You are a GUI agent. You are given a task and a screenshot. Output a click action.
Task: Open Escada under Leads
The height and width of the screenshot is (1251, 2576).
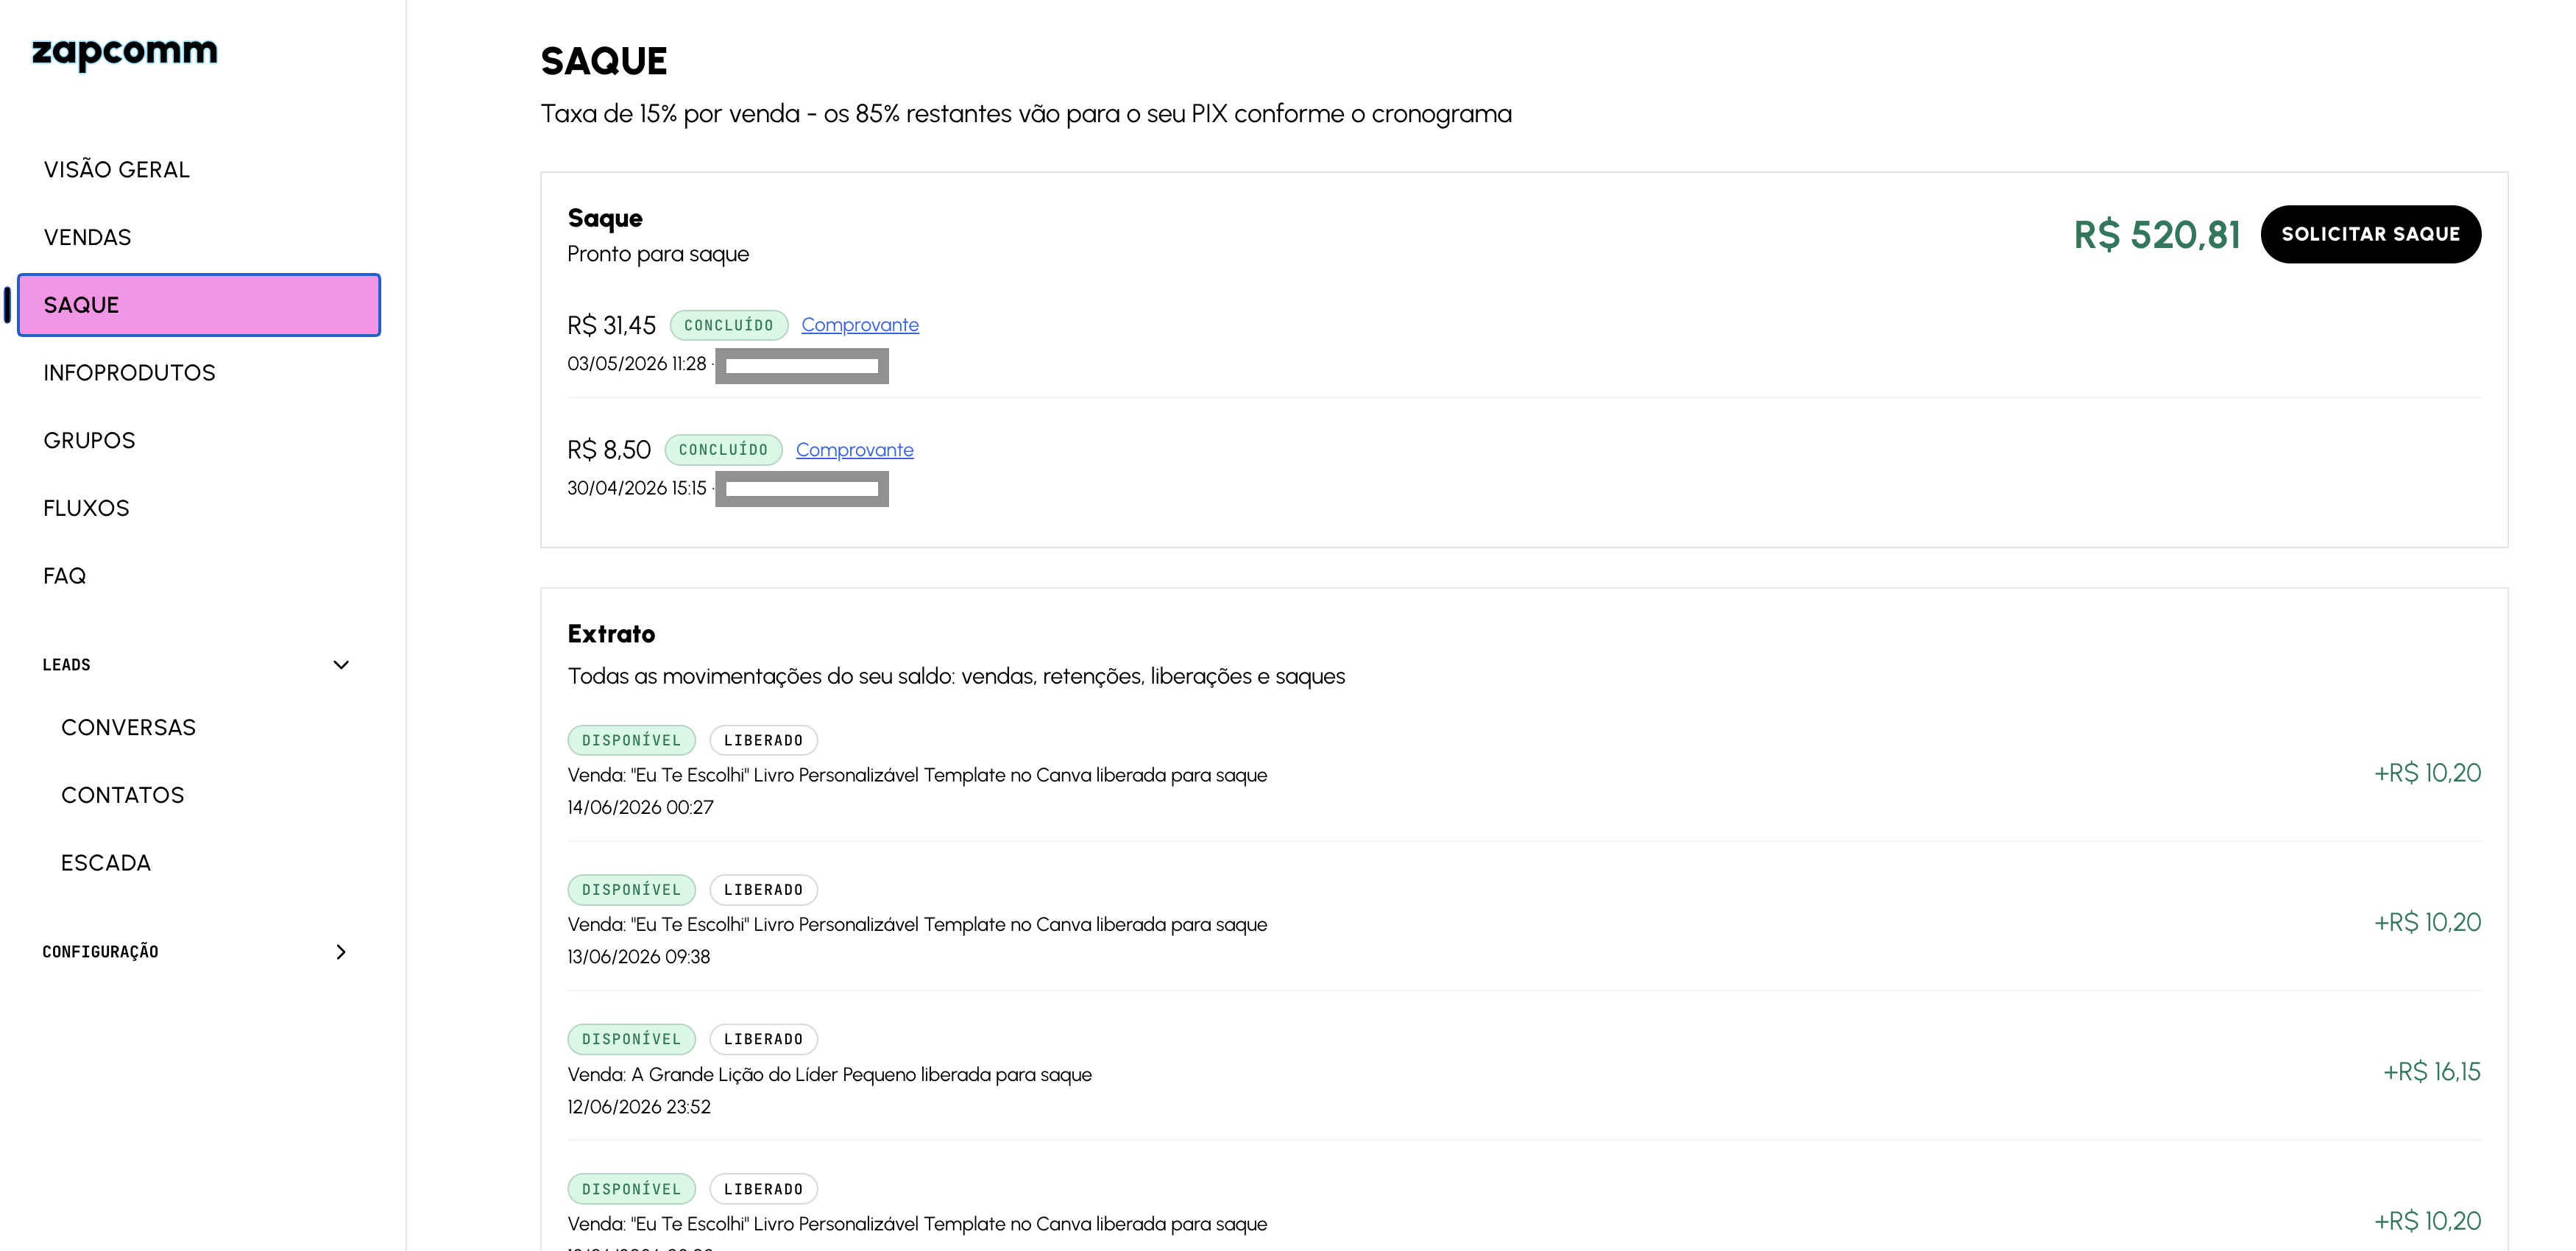coord(106,863)
